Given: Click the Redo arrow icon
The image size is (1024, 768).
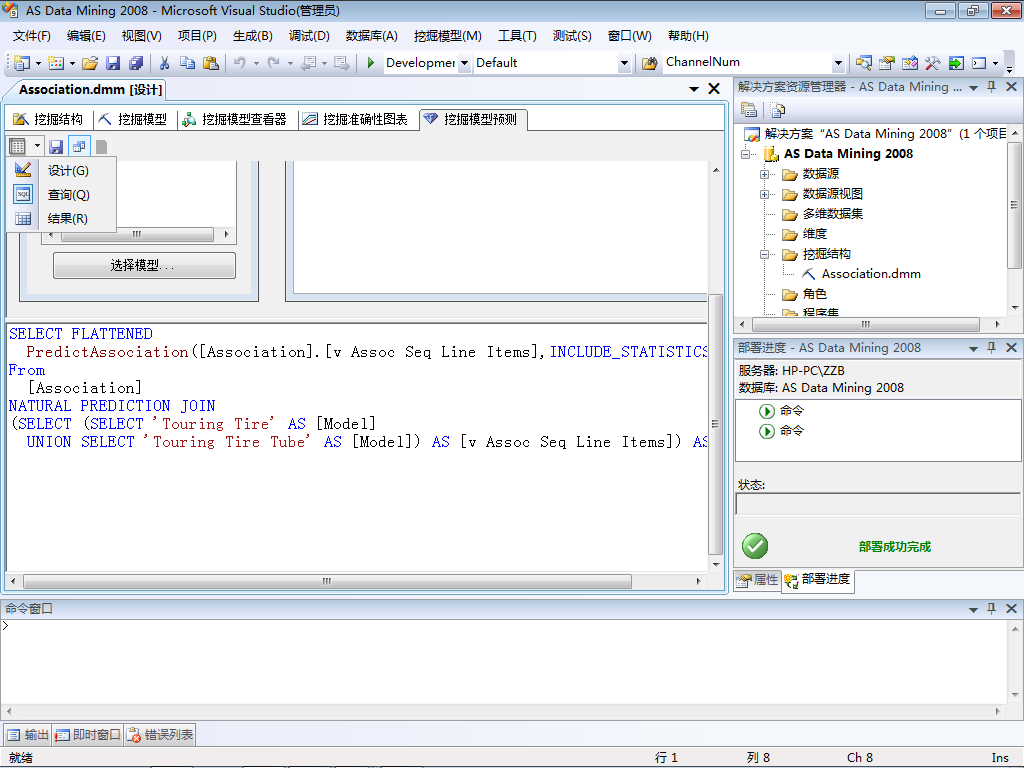Looking at the screenshot, I should click(x=274, y=63).
